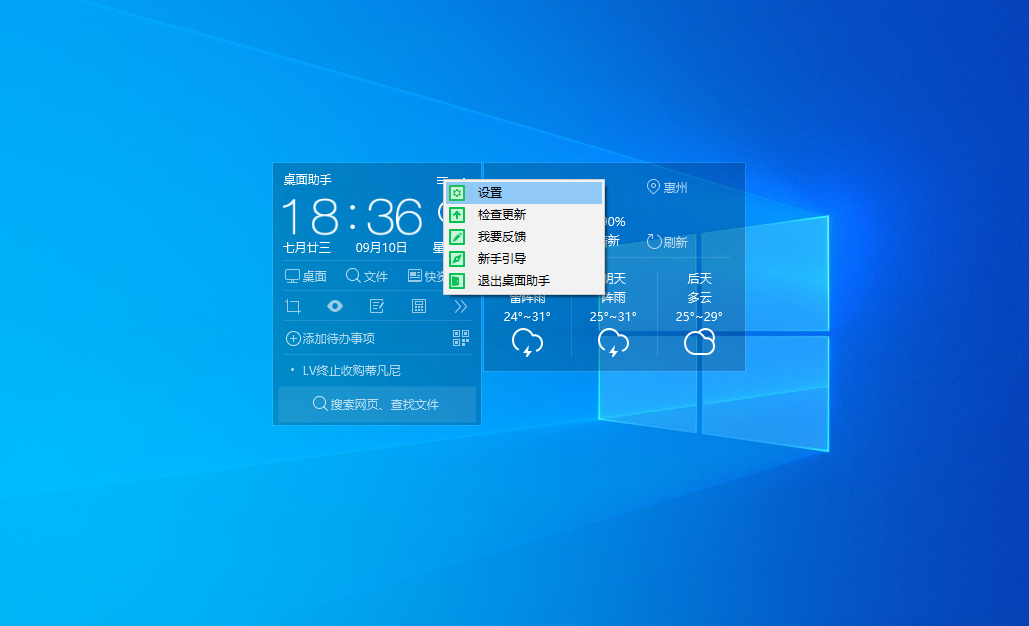The width and height of the screenshot is (1029, 626).
Task: Select the screenshot capture tool icon
Action: (x=294, y=306)
